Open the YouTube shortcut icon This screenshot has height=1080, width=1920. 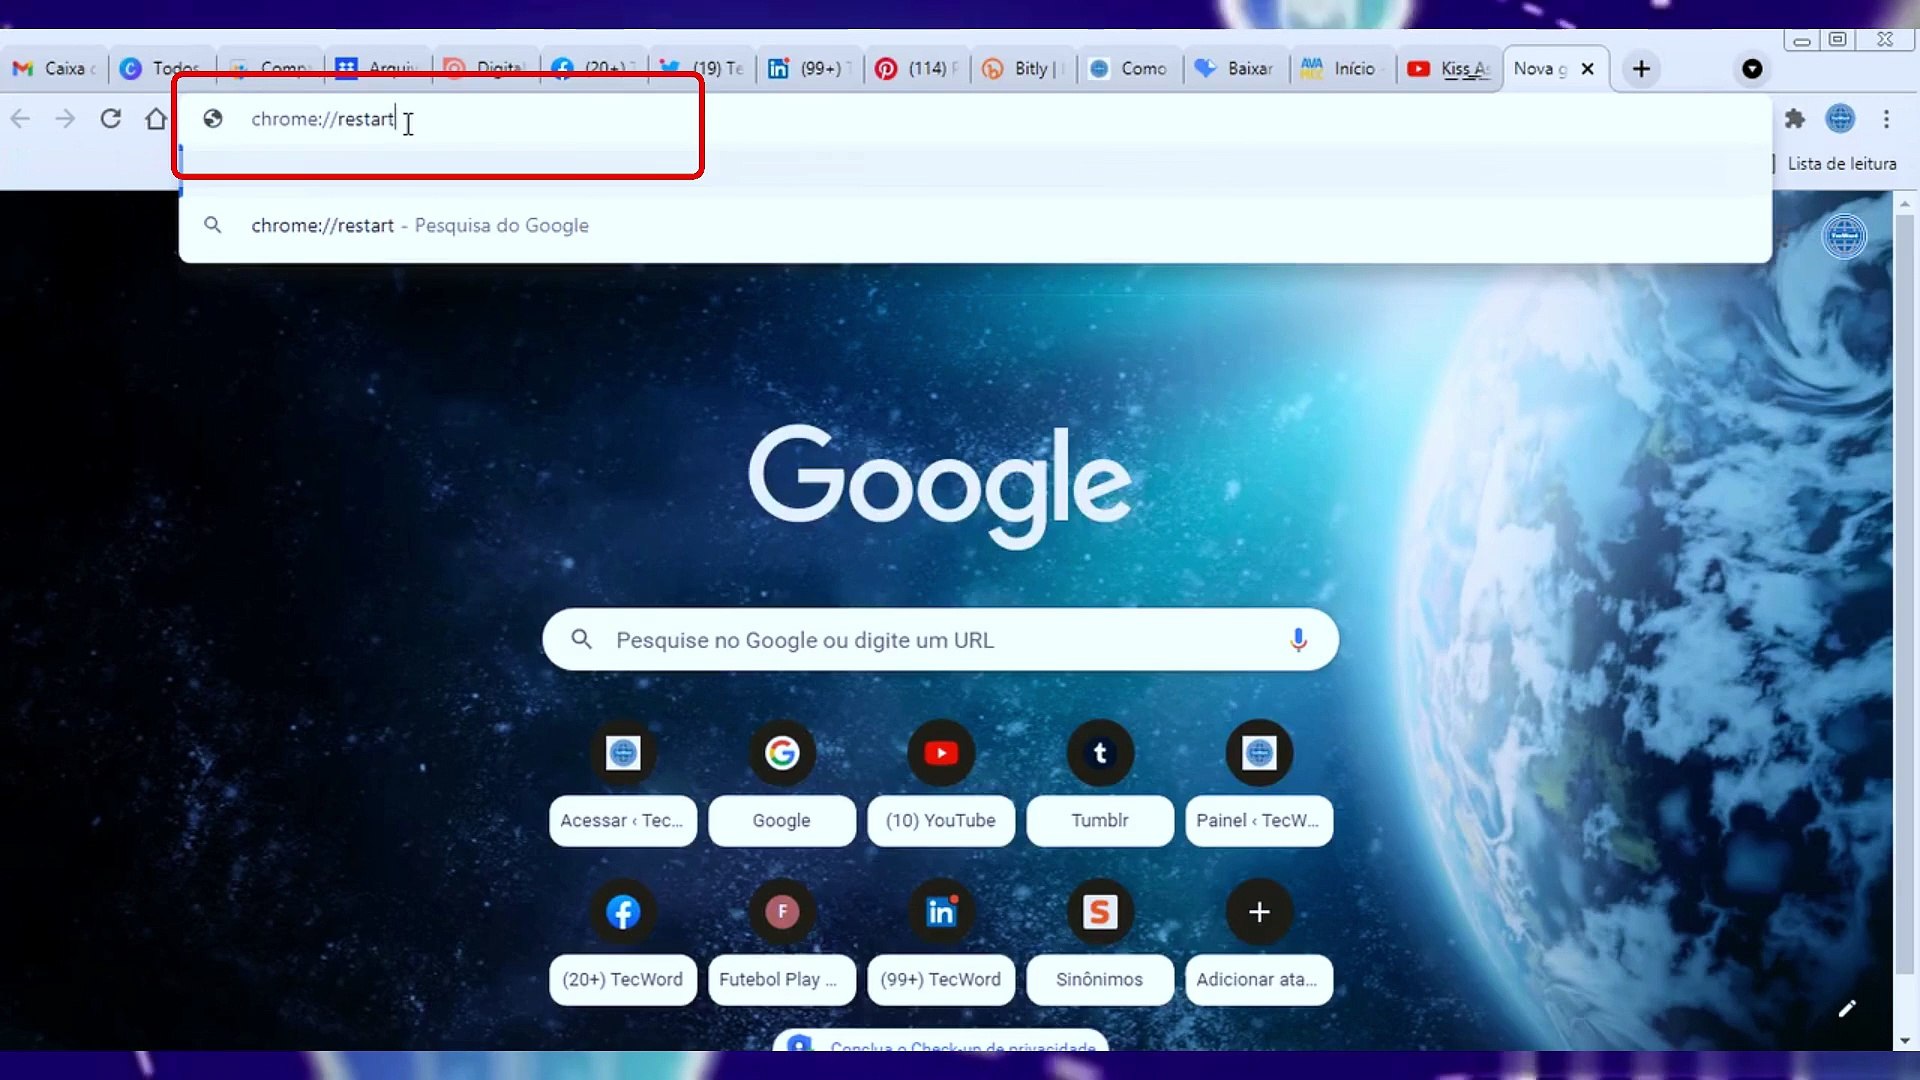click(x=941, y=753)
